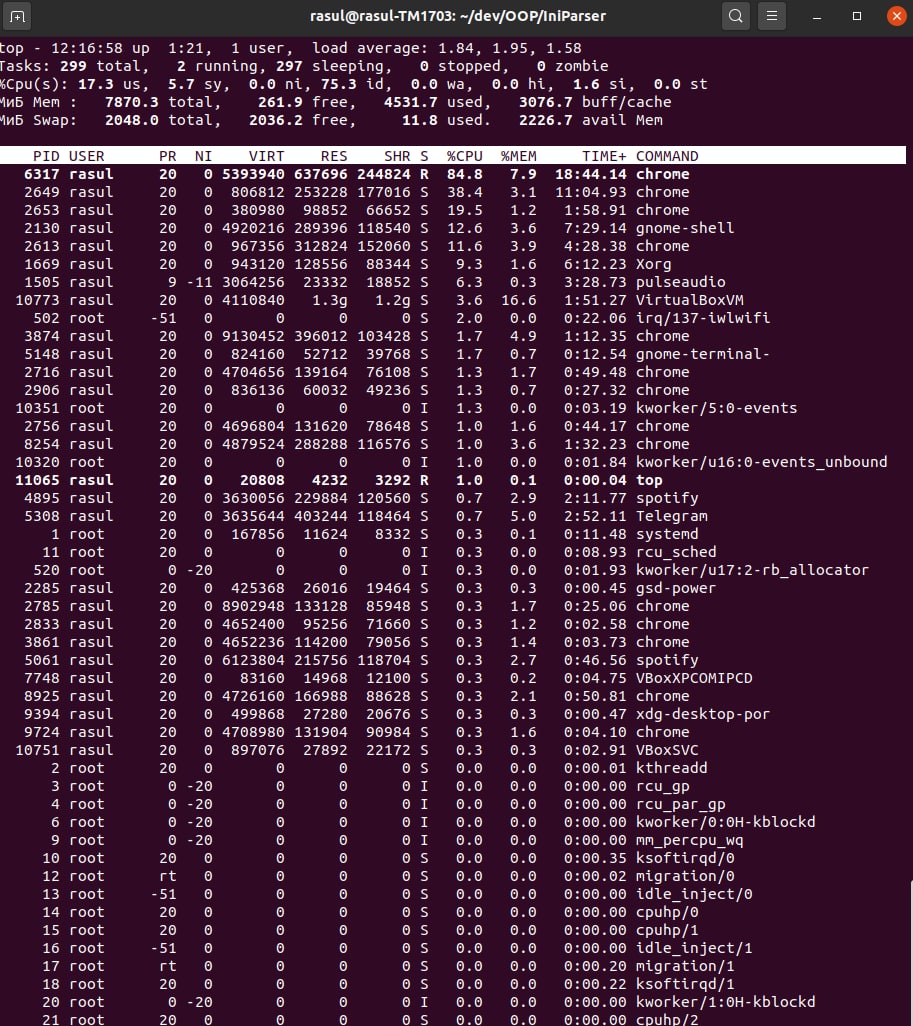Click the systemd command name
The image size is (913, 1026).
tap(667, 534)
